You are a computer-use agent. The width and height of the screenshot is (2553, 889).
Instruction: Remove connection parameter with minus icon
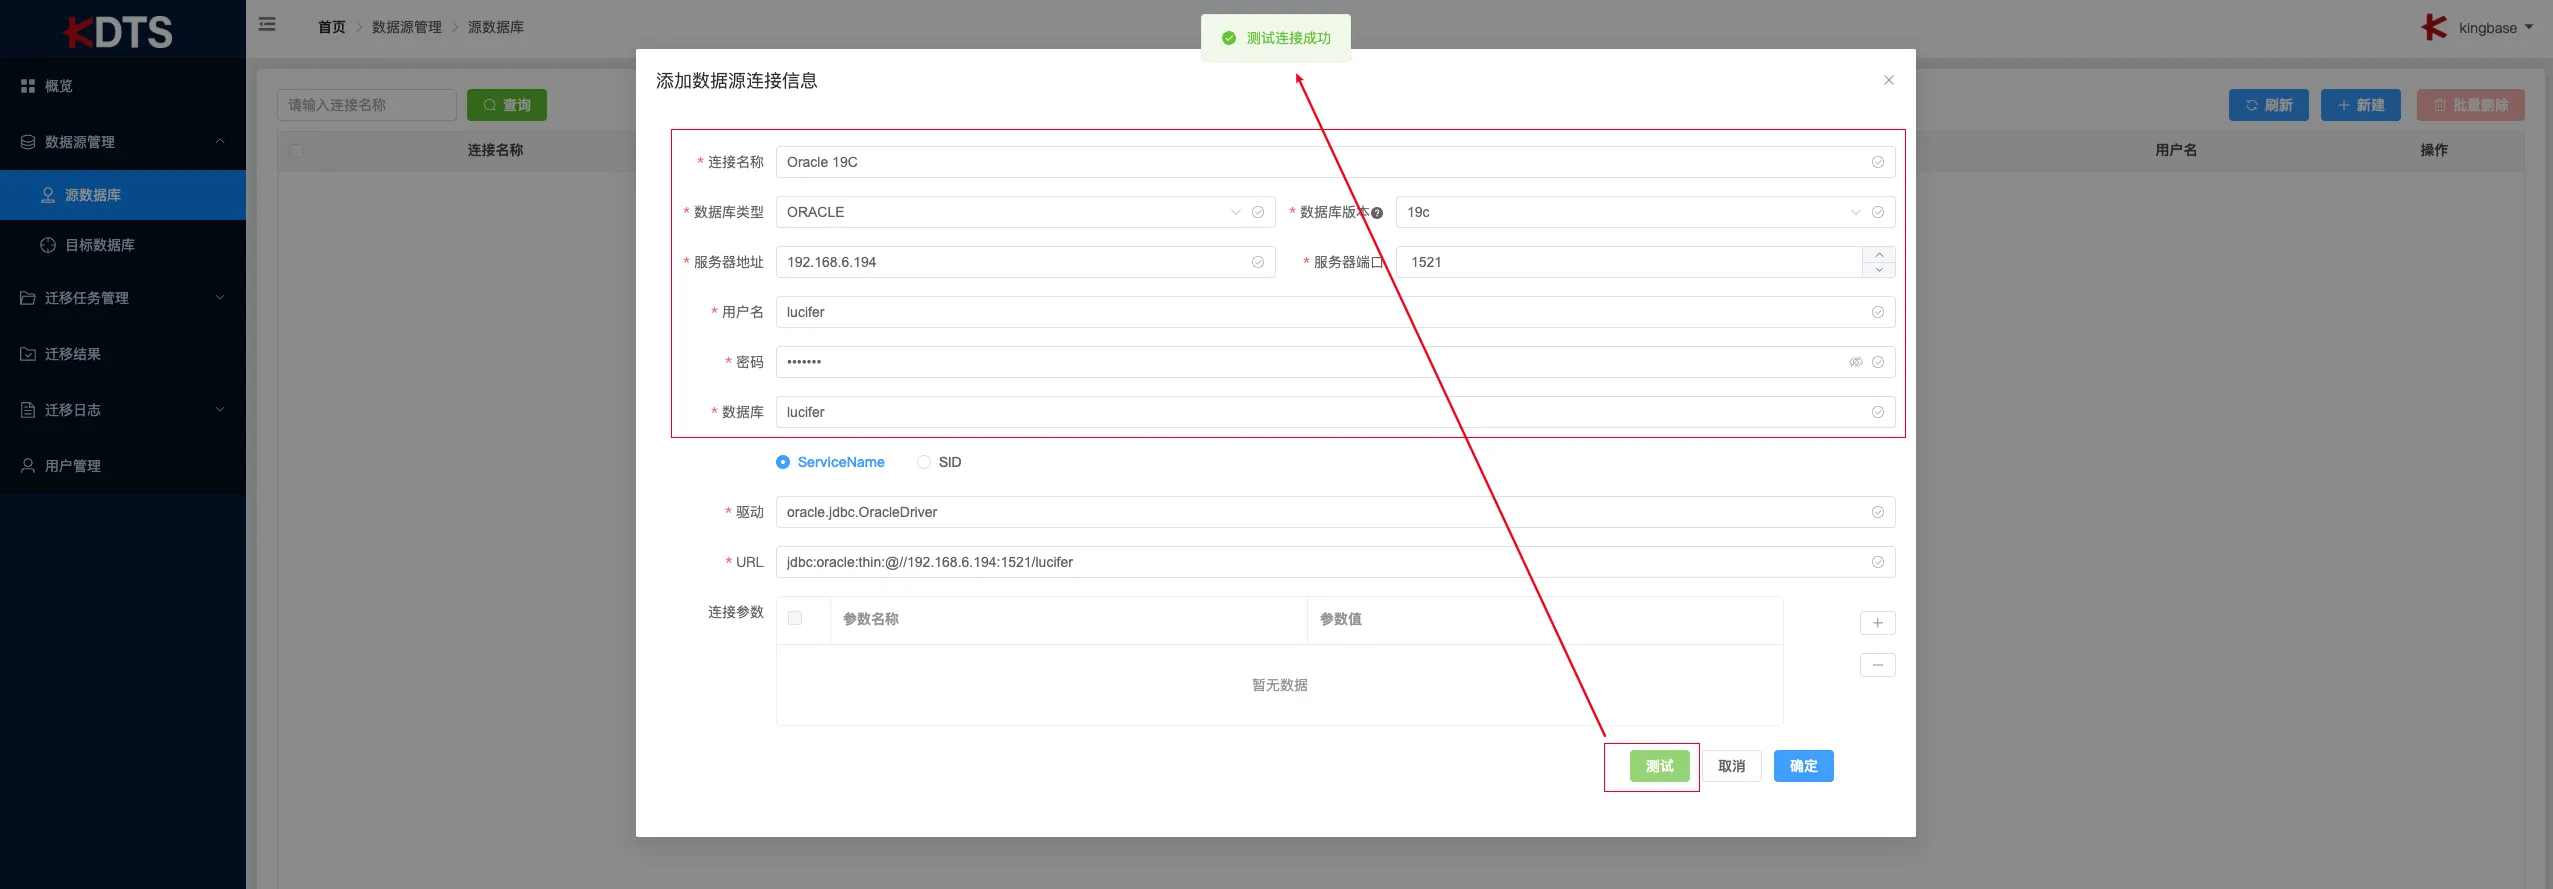[x=1877, y=665]
